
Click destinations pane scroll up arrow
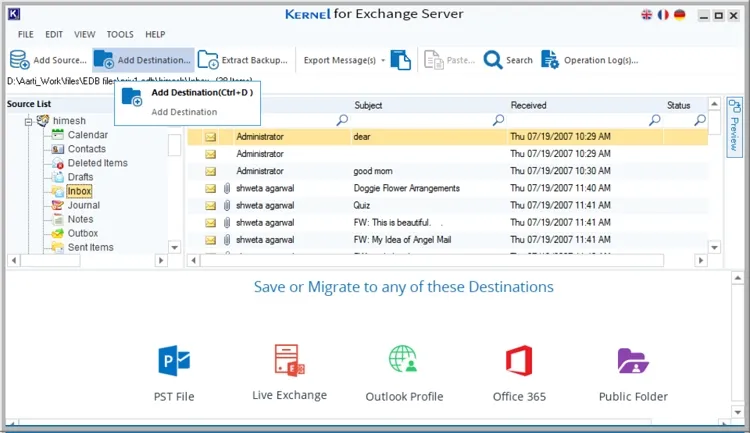(x=738, y=278)
